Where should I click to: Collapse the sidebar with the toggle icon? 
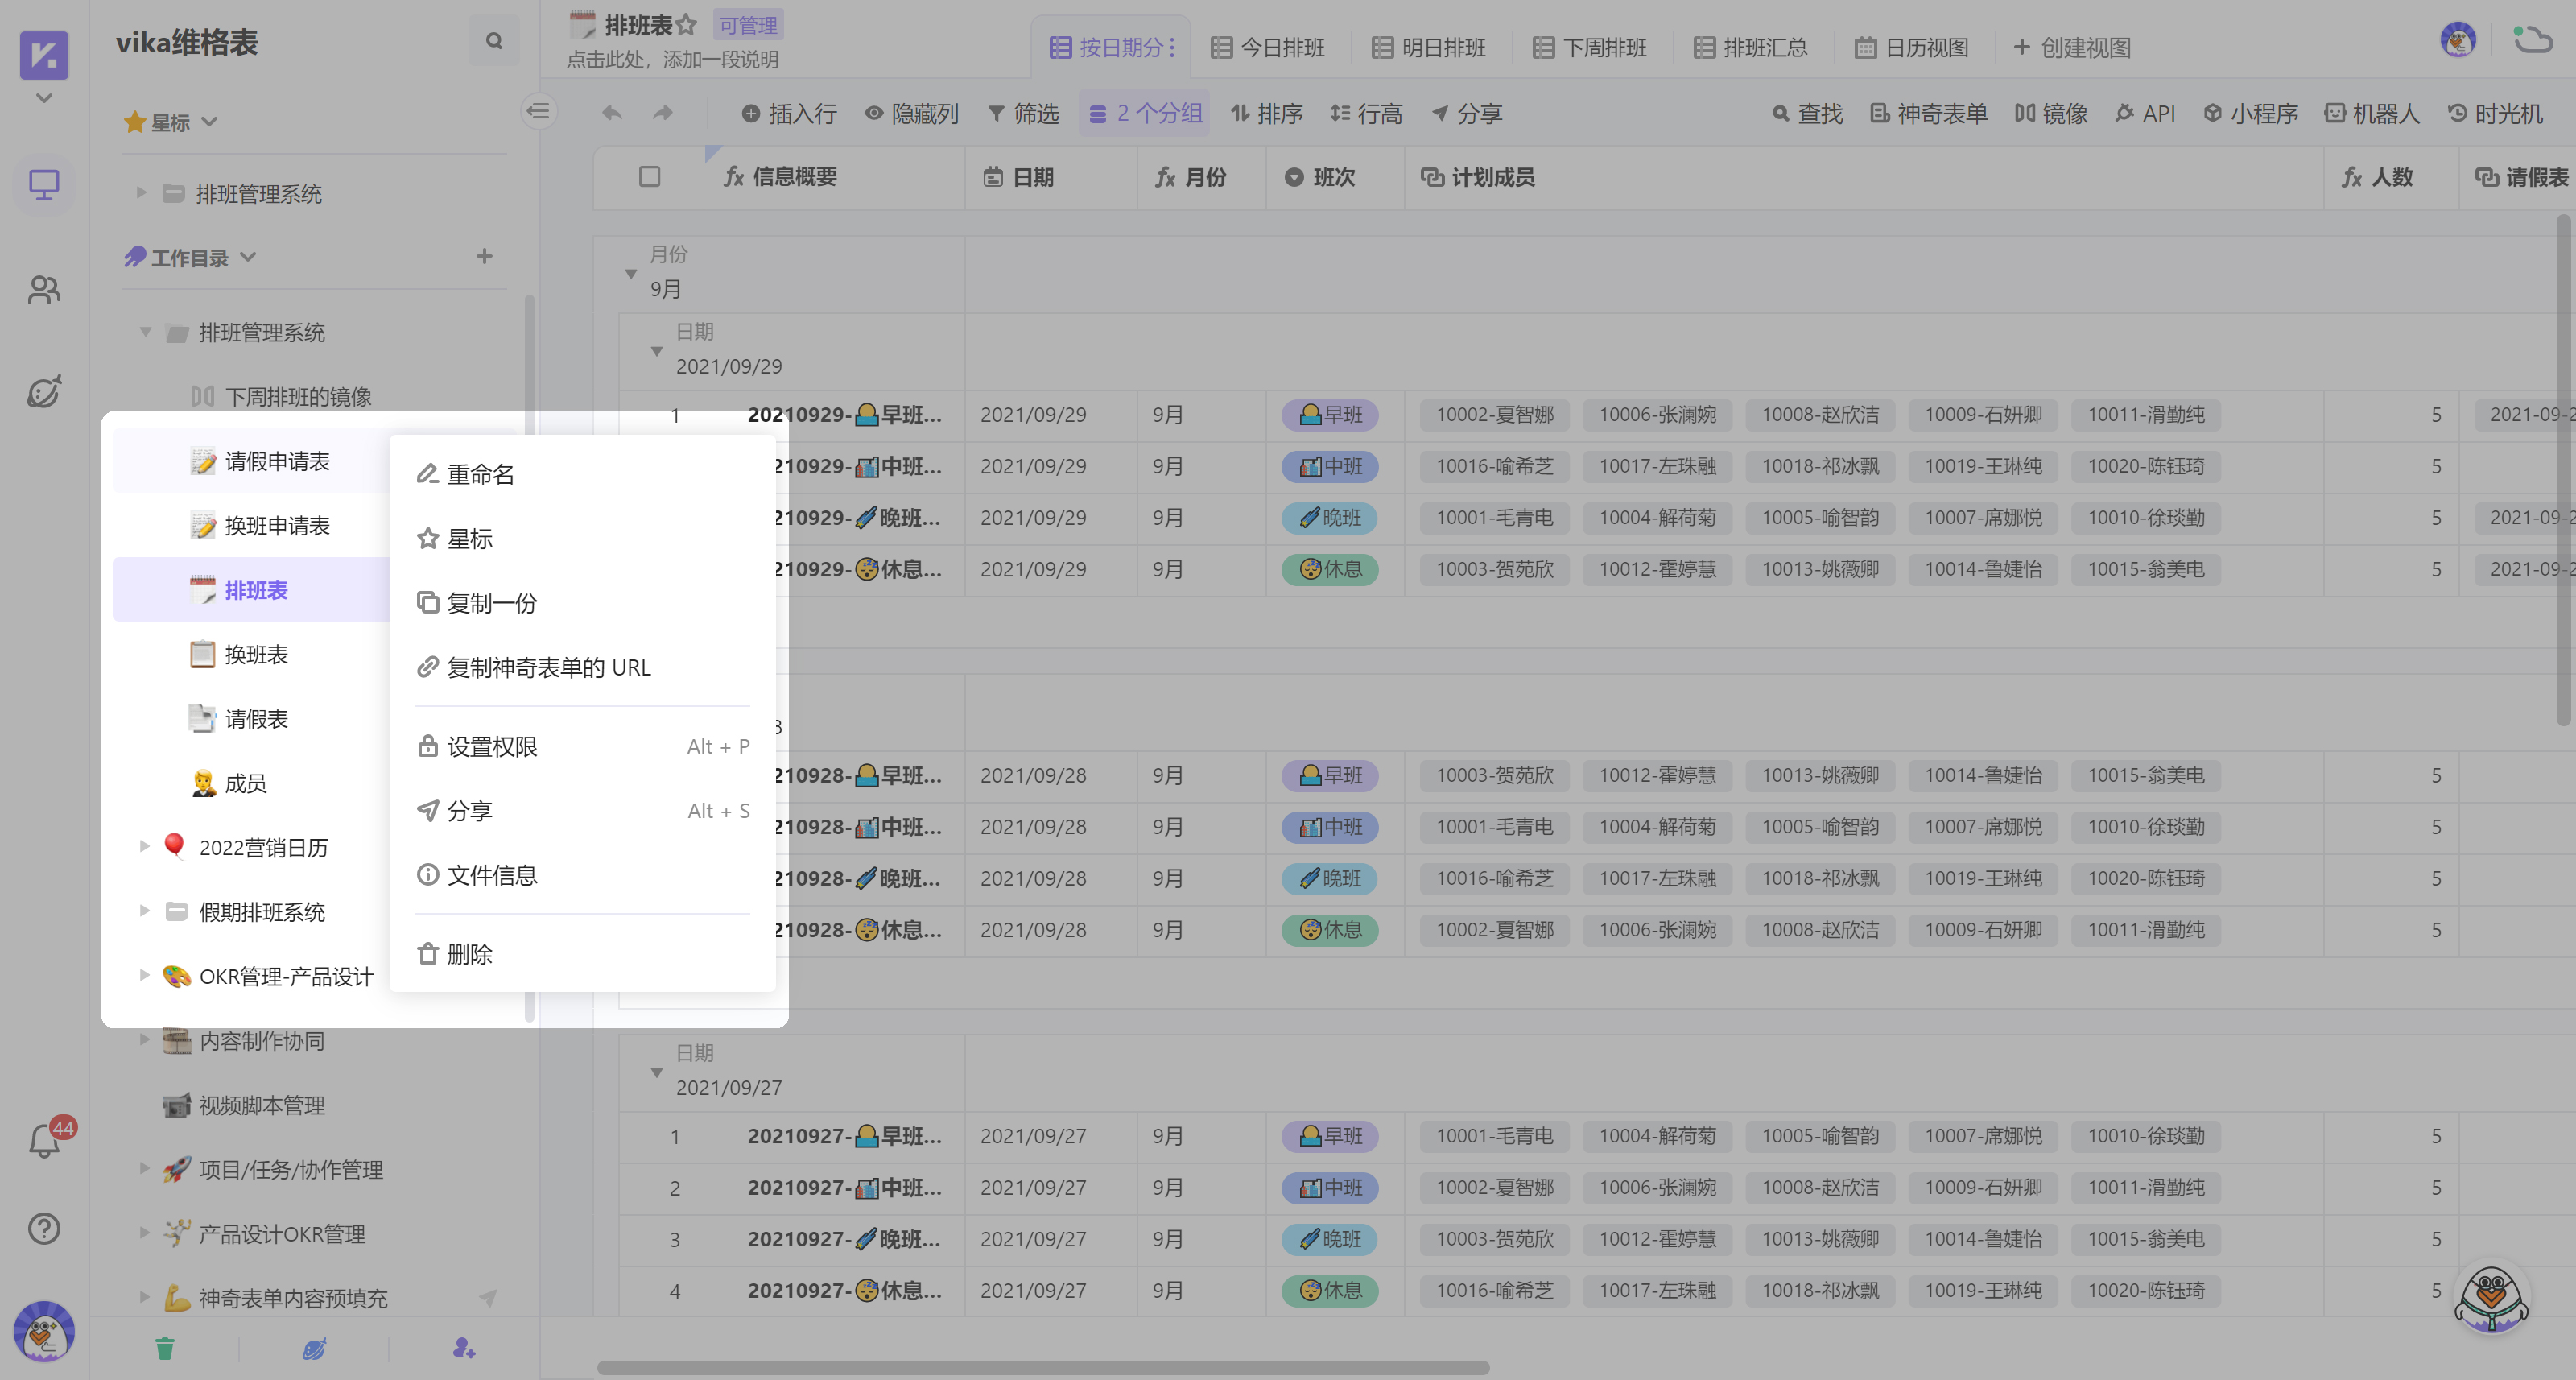(539, 111)
